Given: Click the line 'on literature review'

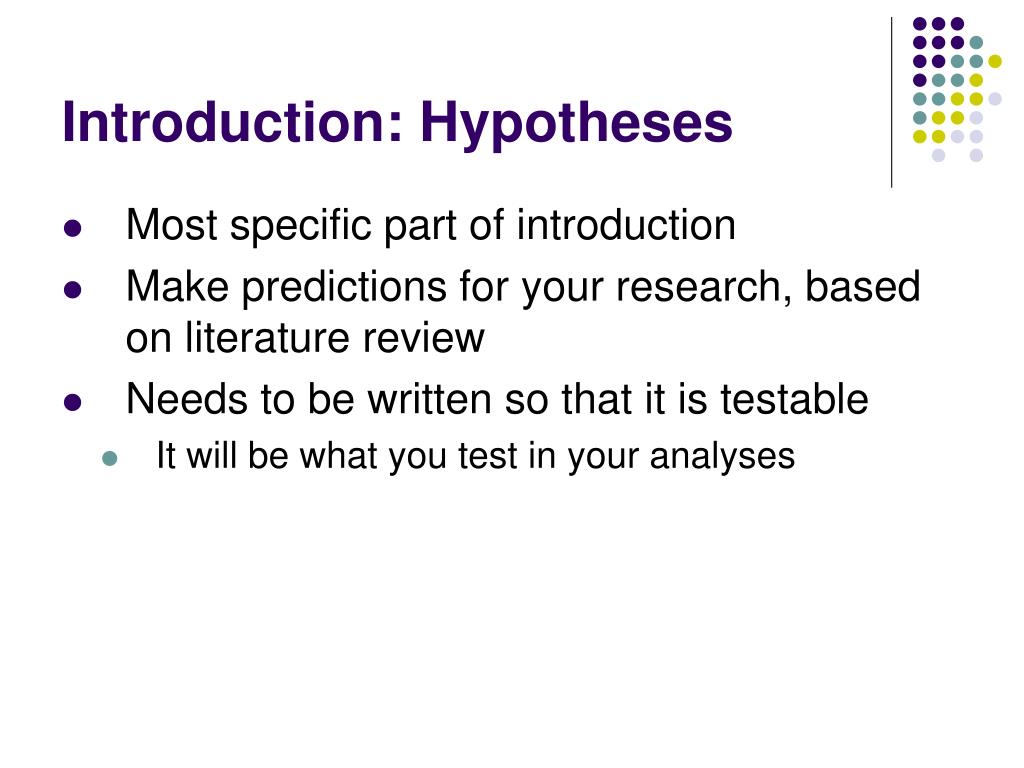Looking at the screenshot, I should [x=305, y=338].
